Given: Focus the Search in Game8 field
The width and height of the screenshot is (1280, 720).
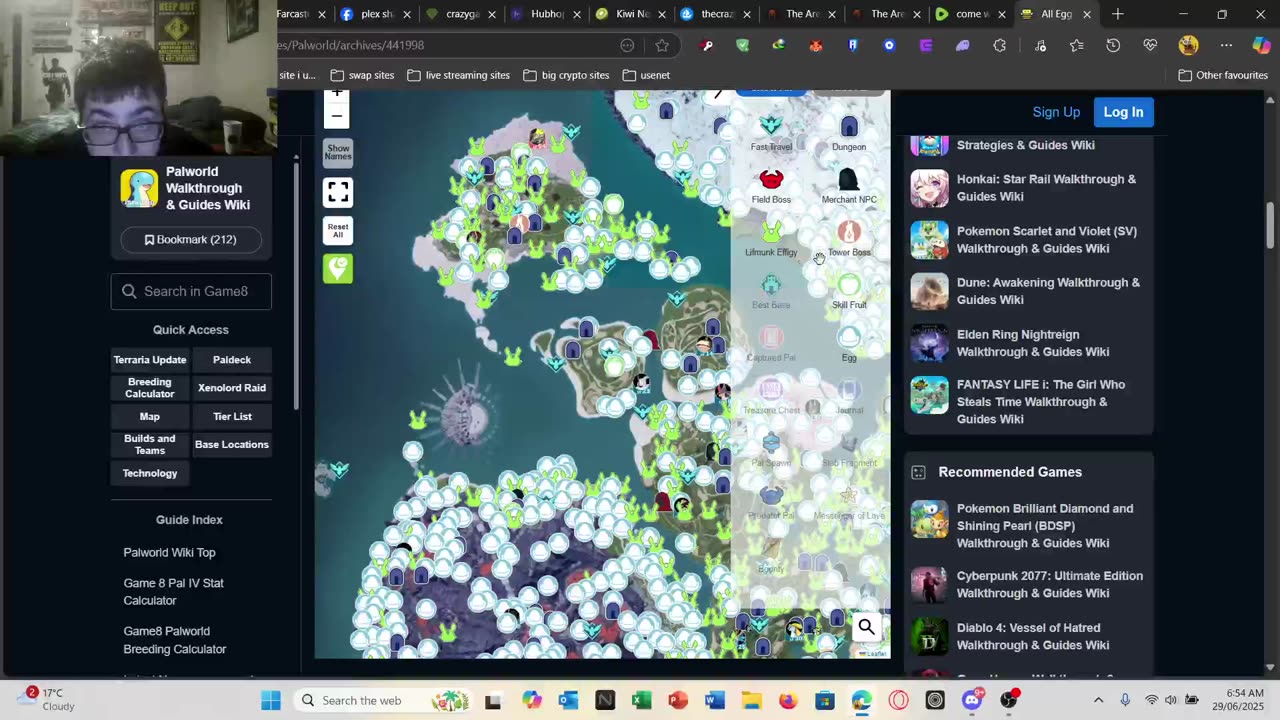Looking at the screenshot, I should tap(191, 291).
